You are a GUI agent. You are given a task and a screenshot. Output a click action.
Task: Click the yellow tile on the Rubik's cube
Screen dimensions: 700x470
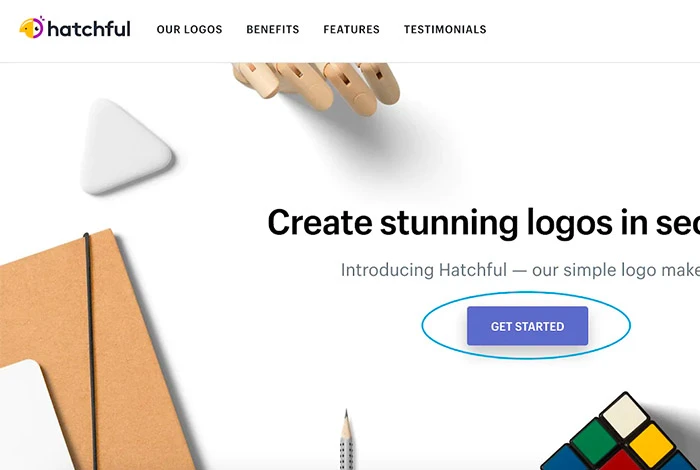pyautogui.click(x=651, y=445)
